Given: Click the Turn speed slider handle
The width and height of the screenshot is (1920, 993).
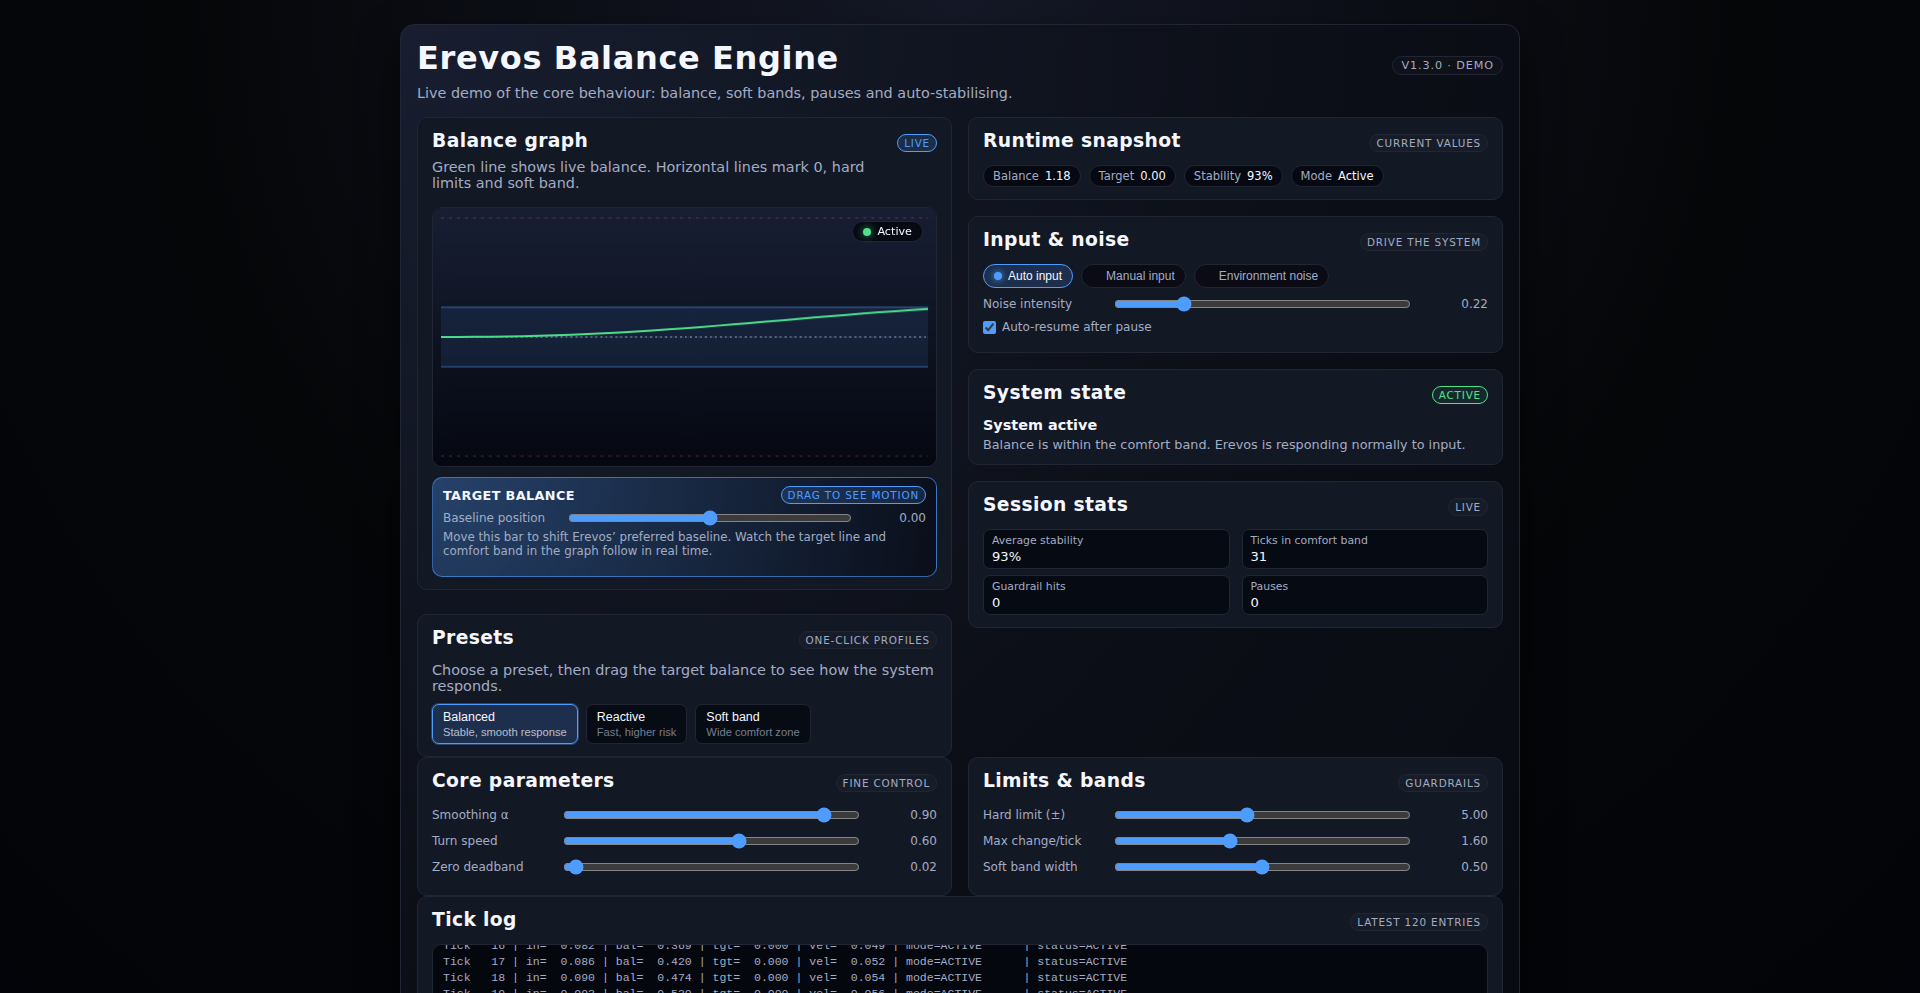Looking at the screenshot, I should coord(739,841).
